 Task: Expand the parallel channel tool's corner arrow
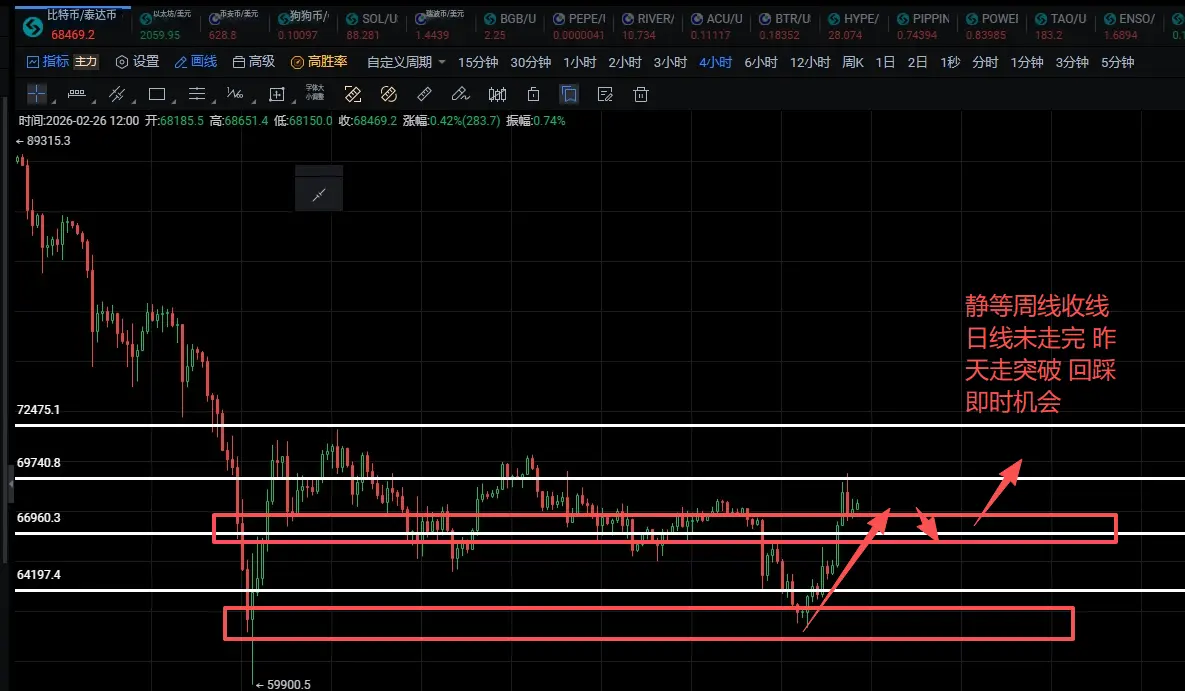pos(134,102)
